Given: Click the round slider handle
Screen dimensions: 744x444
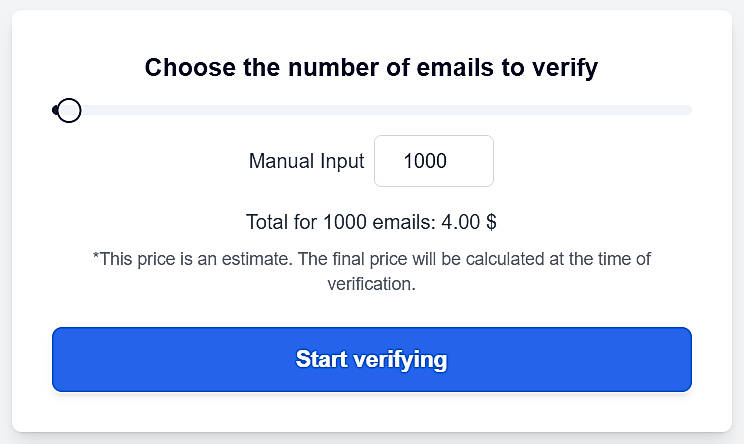Looking at the screenshot, I should pyautogui.click(x=68, y=110).
